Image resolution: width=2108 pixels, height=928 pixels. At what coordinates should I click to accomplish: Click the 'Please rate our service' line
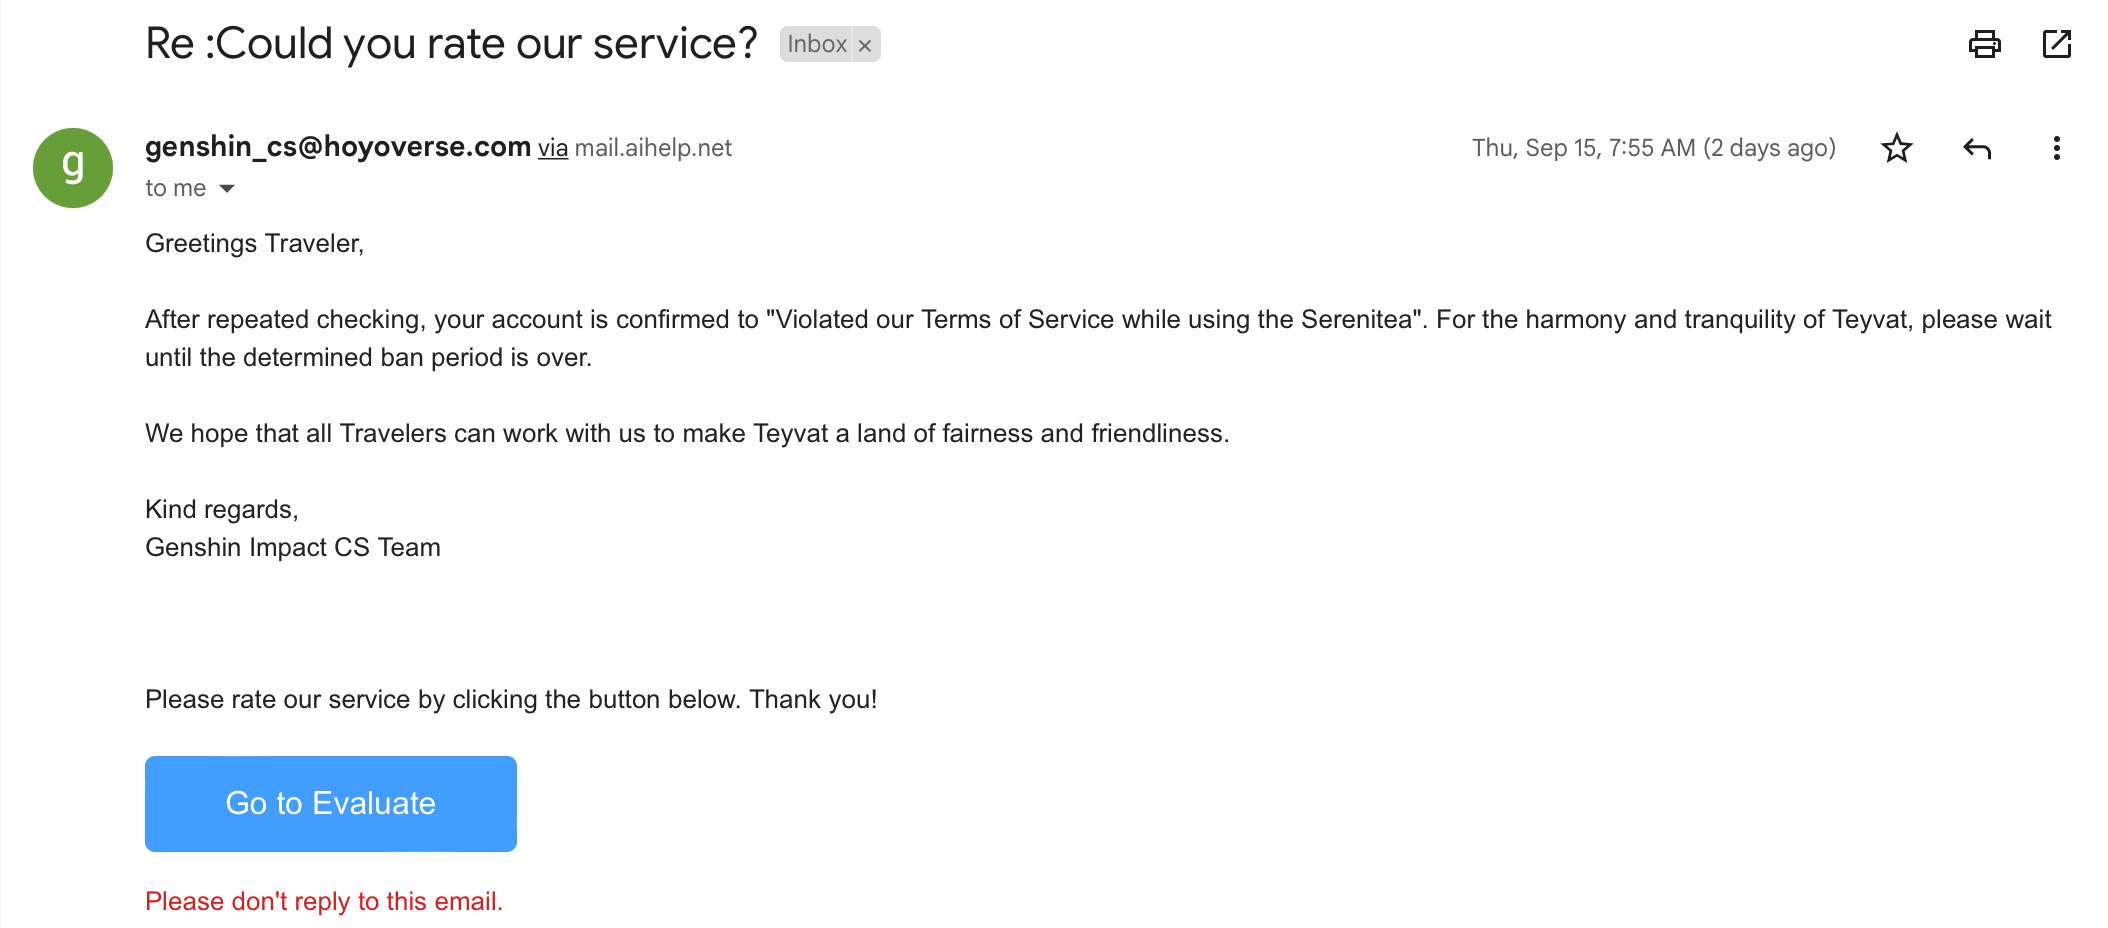(511, 699)
